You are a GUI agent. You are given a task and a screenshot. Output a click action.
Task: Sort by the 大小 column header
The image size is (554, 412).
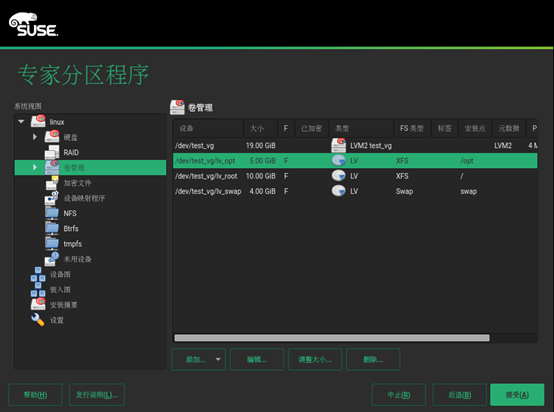[260, 128]
